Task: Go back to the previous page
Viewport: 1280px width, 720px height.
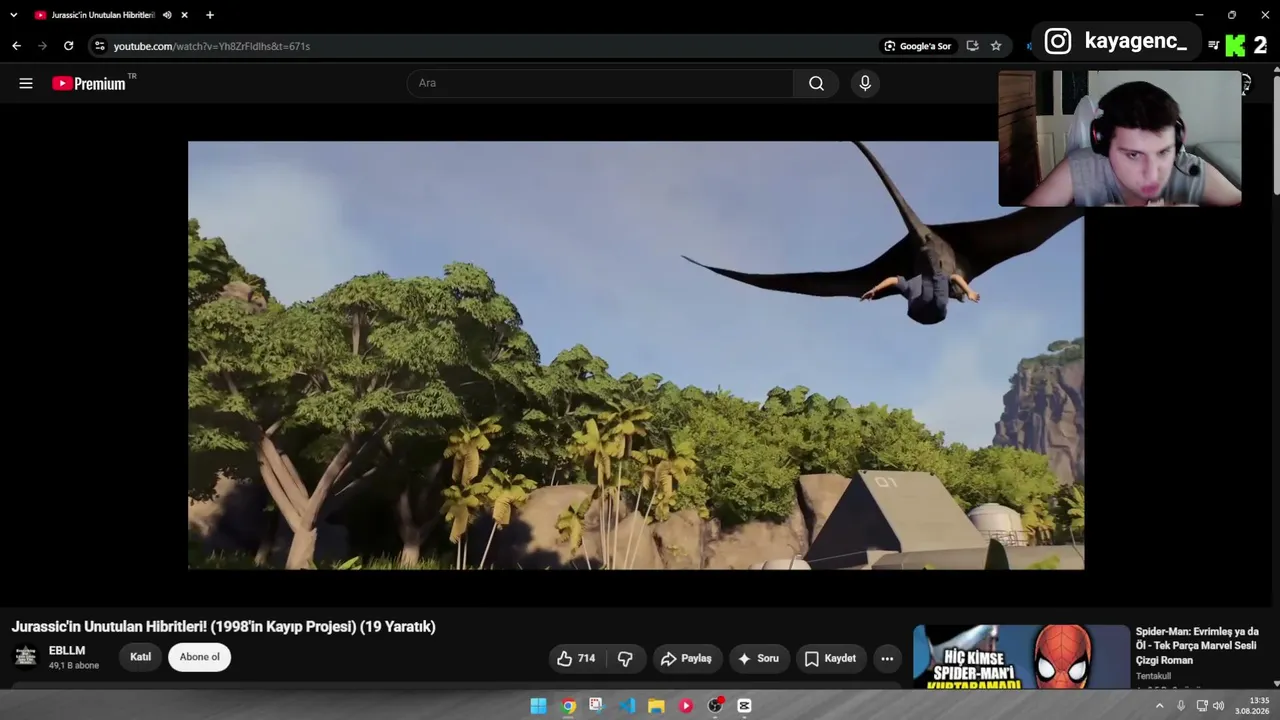Action: tap(16, 46)
